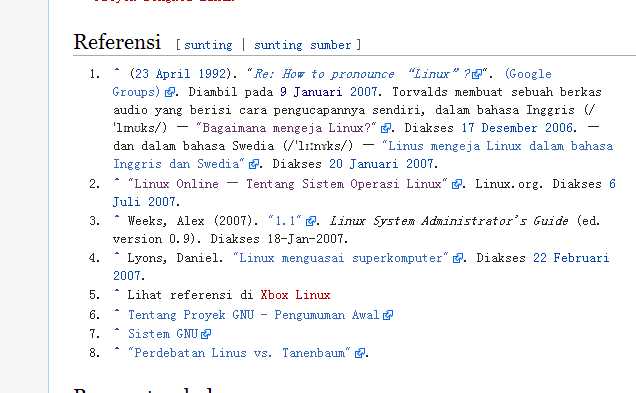This screenshot has width=636, height=393.
Task: Click external icon after 'superkomputer'
Action: pyautogui.click(x=458, y=258)
